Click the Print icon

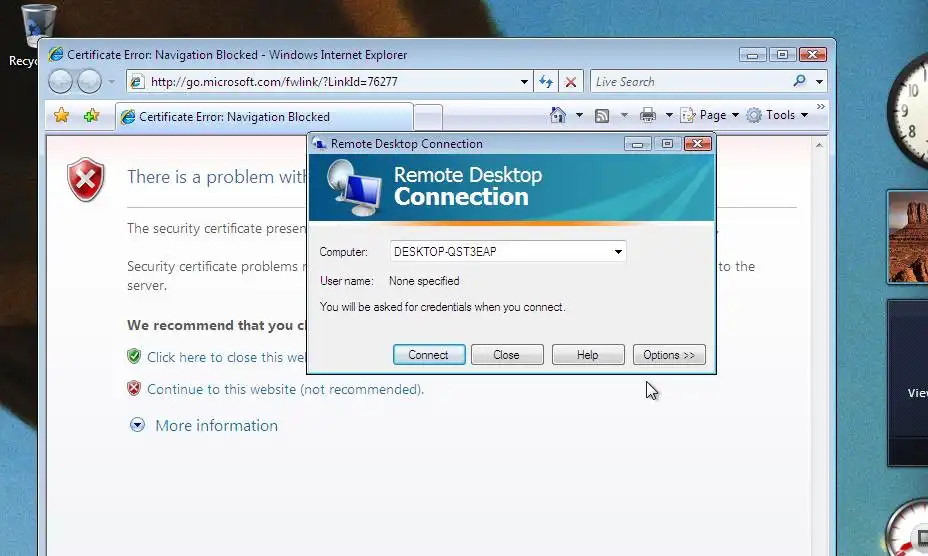click(x=648, y=115)
